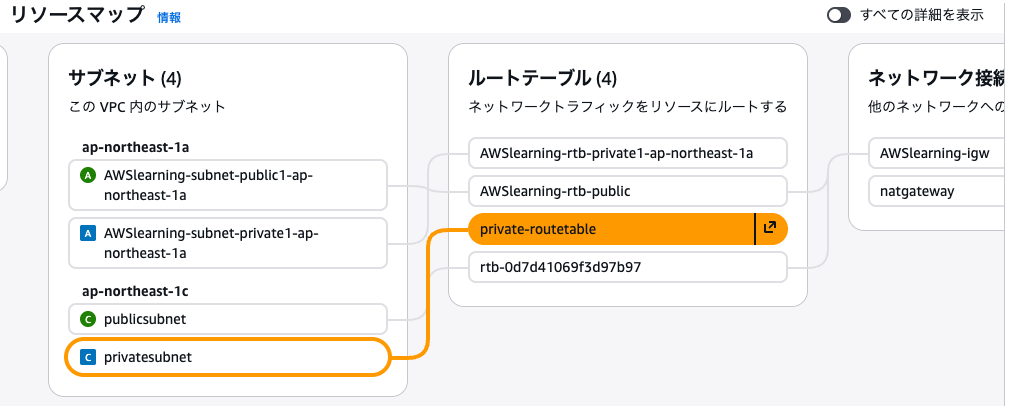Click blue C badge beside privatesubnet

[87, 357]
